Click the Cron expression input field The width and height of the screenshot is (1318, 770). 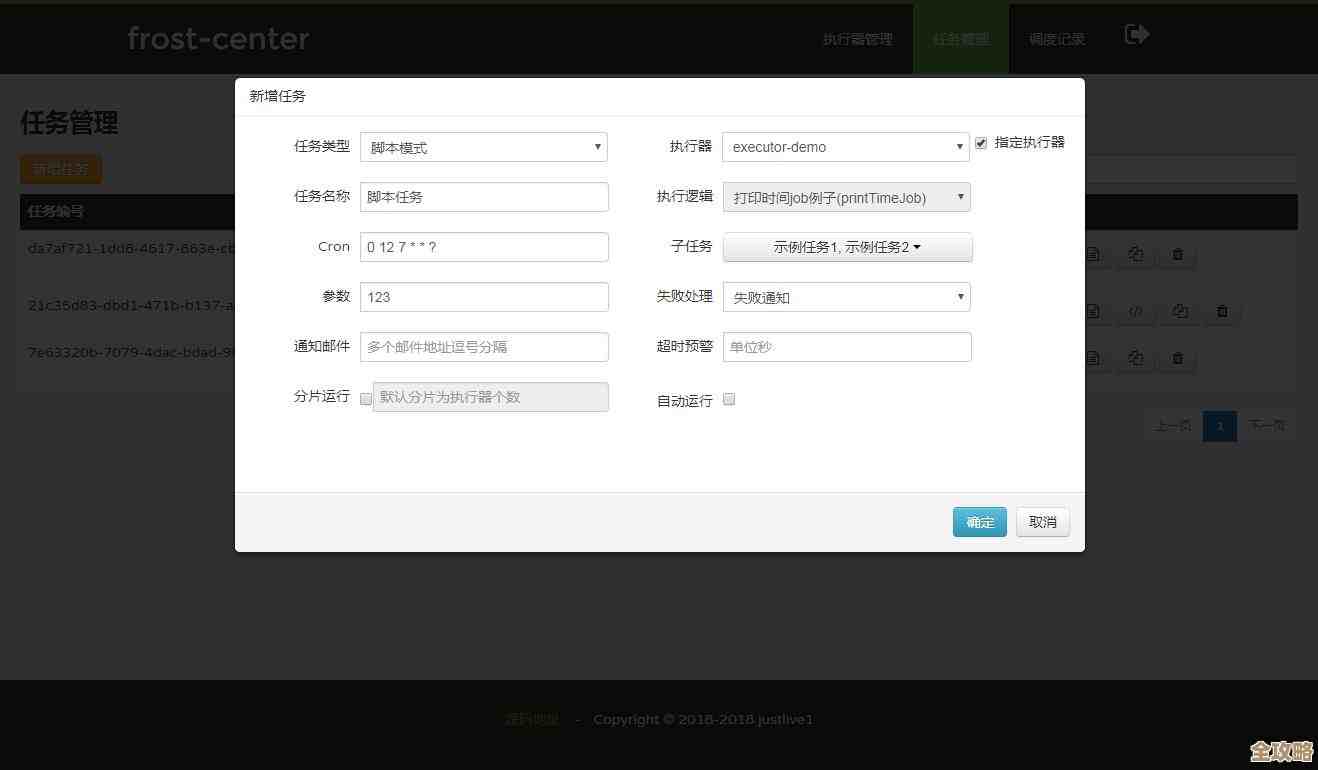click(x=484, y=247)
